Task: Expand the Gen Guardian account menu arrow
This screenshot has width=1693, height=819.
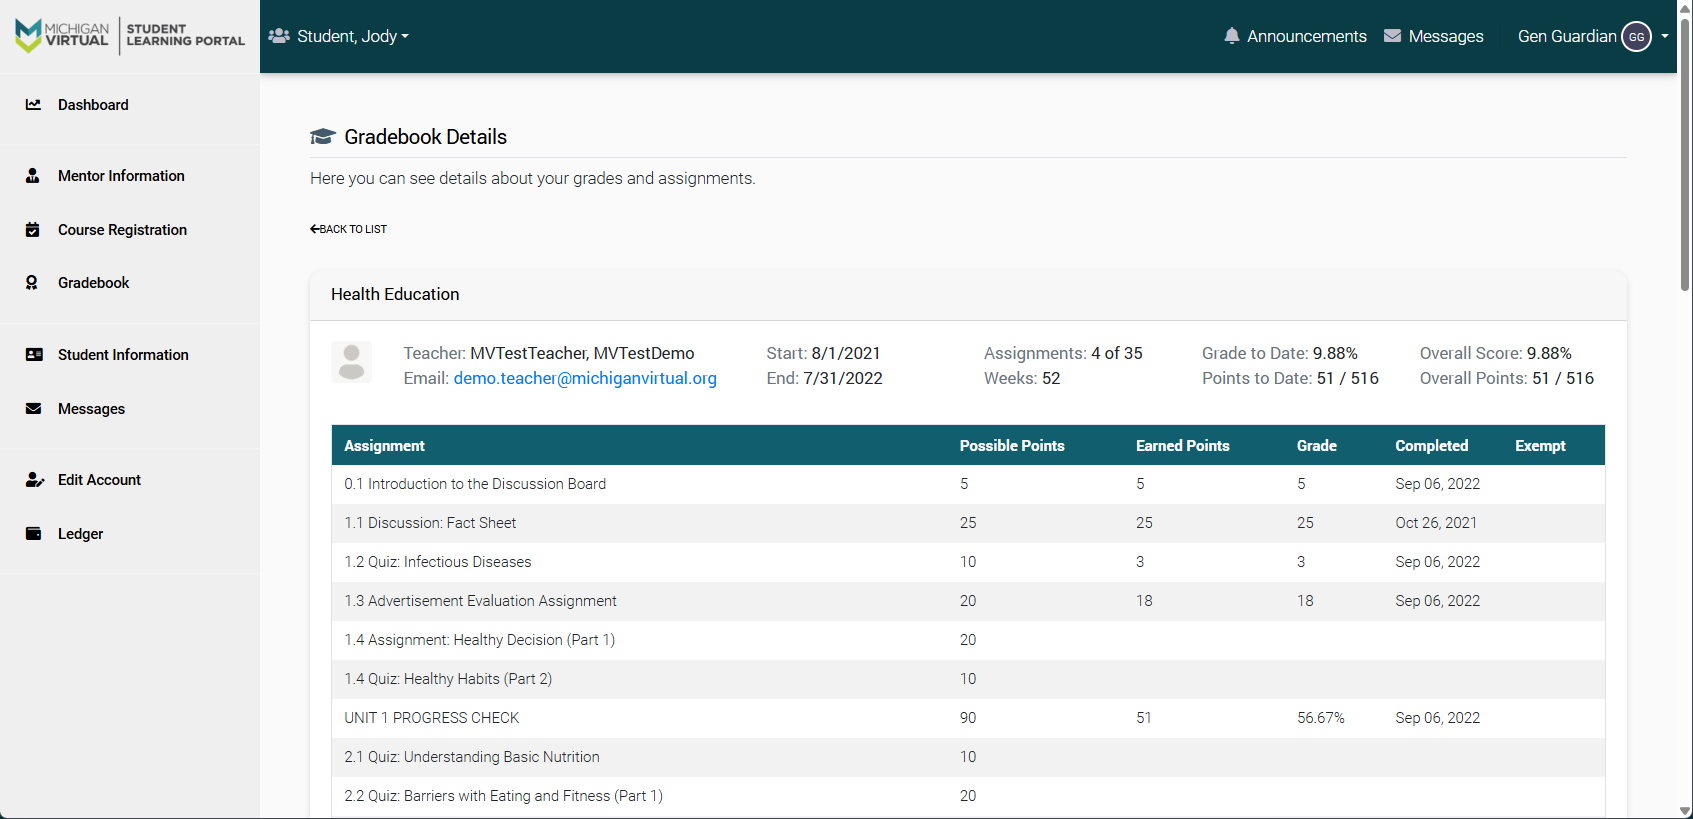Action: point(1665,36)
